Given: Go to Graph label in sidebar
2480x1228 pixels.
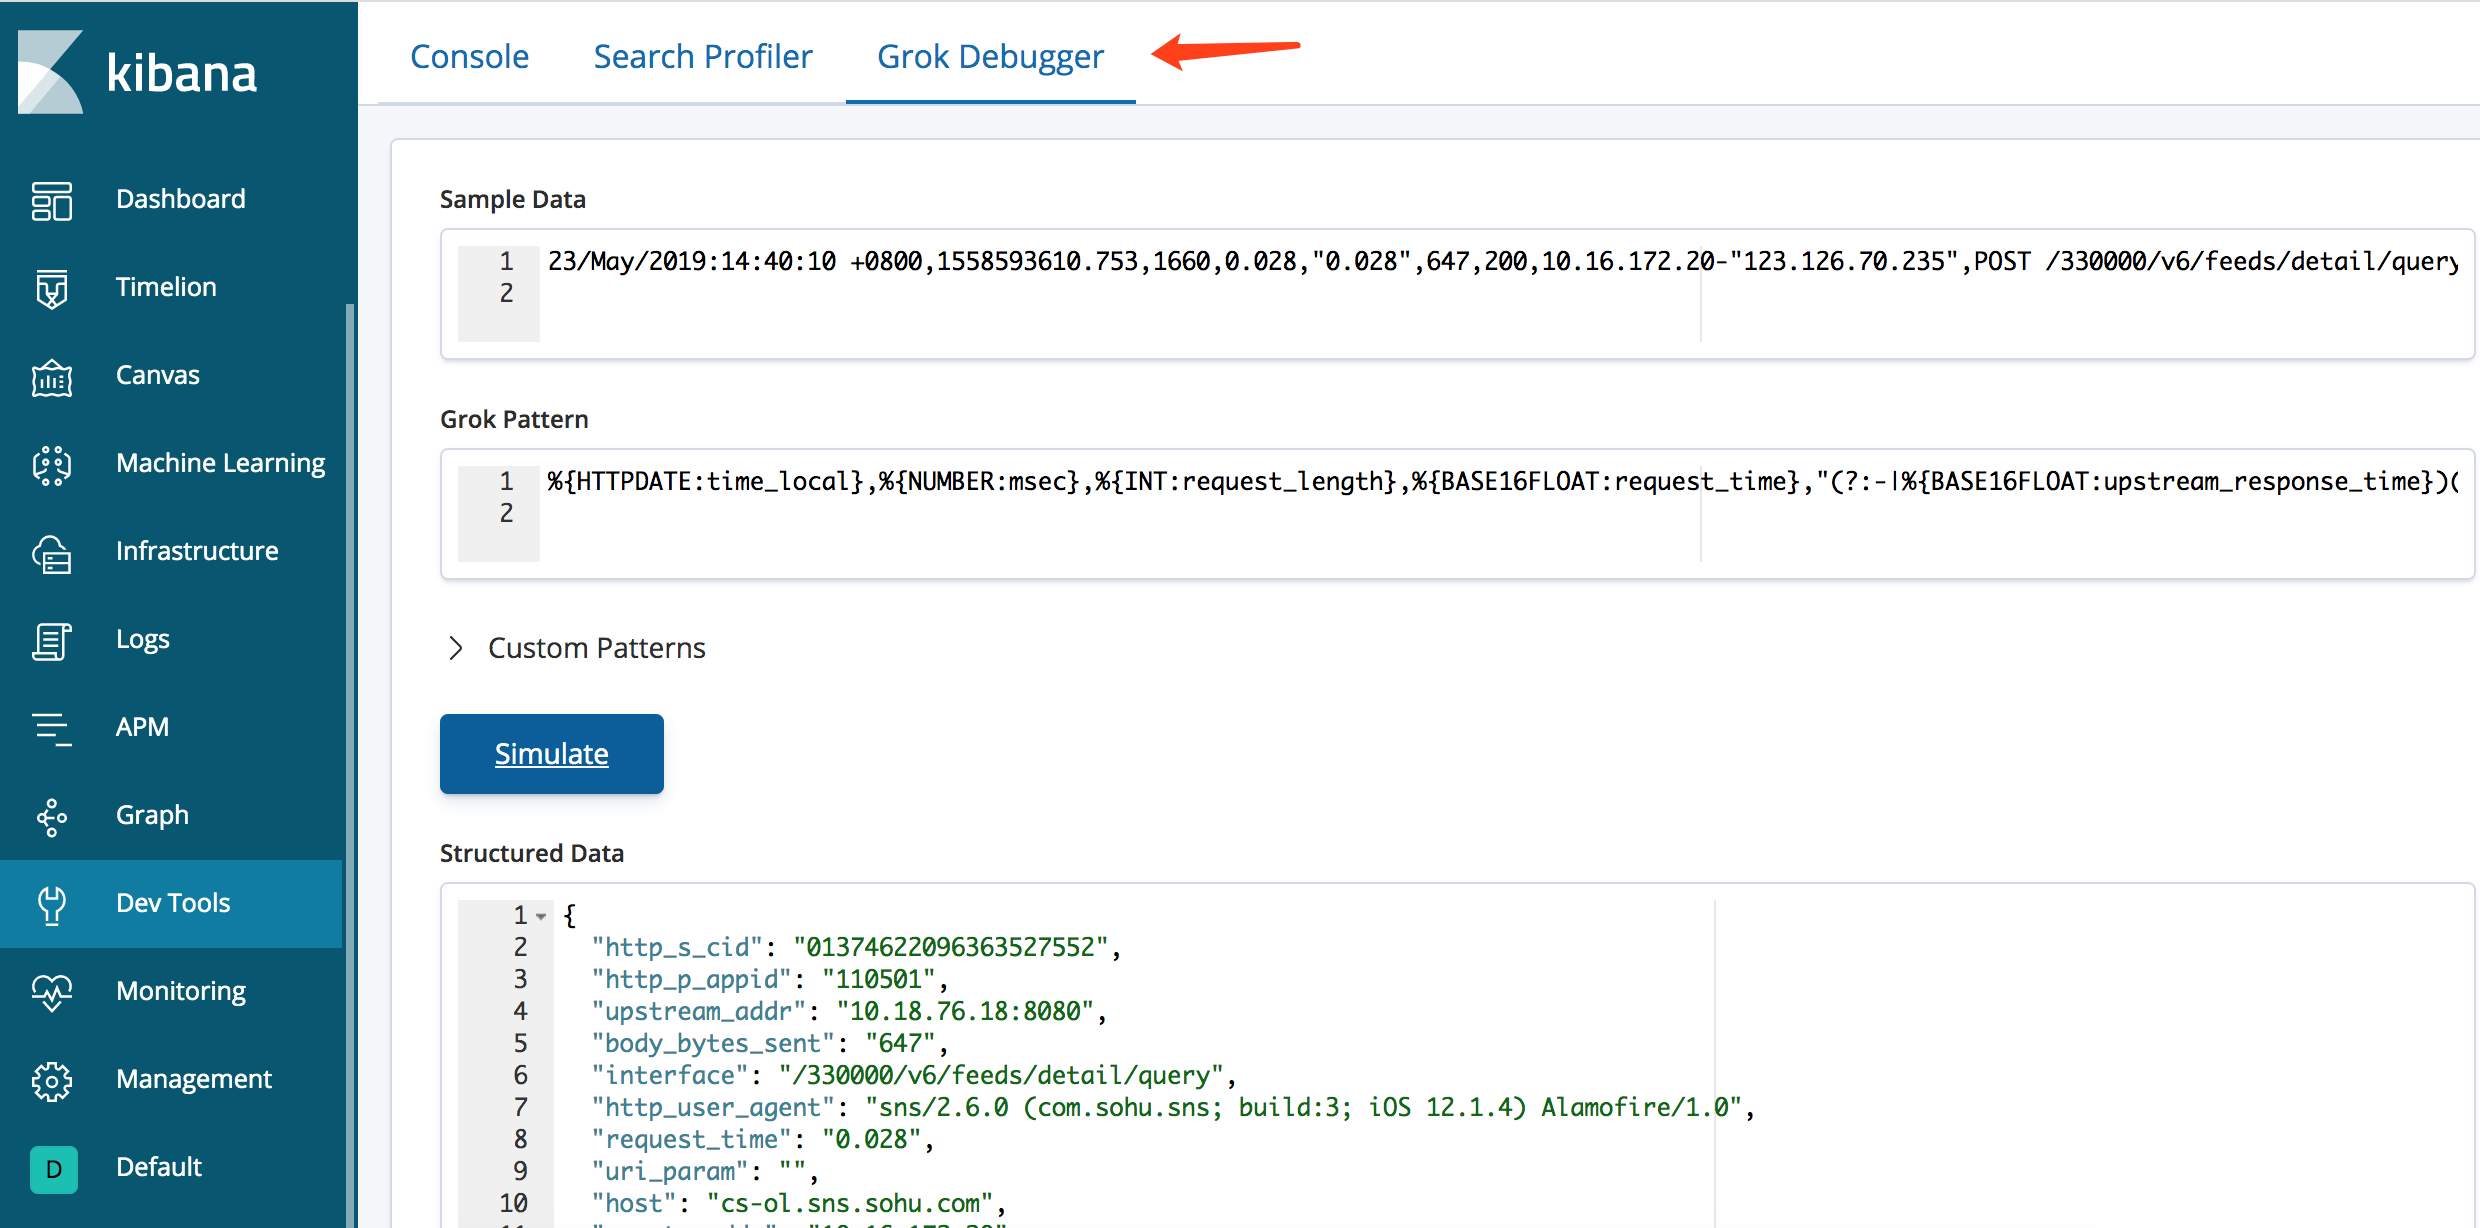Looking at the screenshot, I should click(x=152, y=815).
